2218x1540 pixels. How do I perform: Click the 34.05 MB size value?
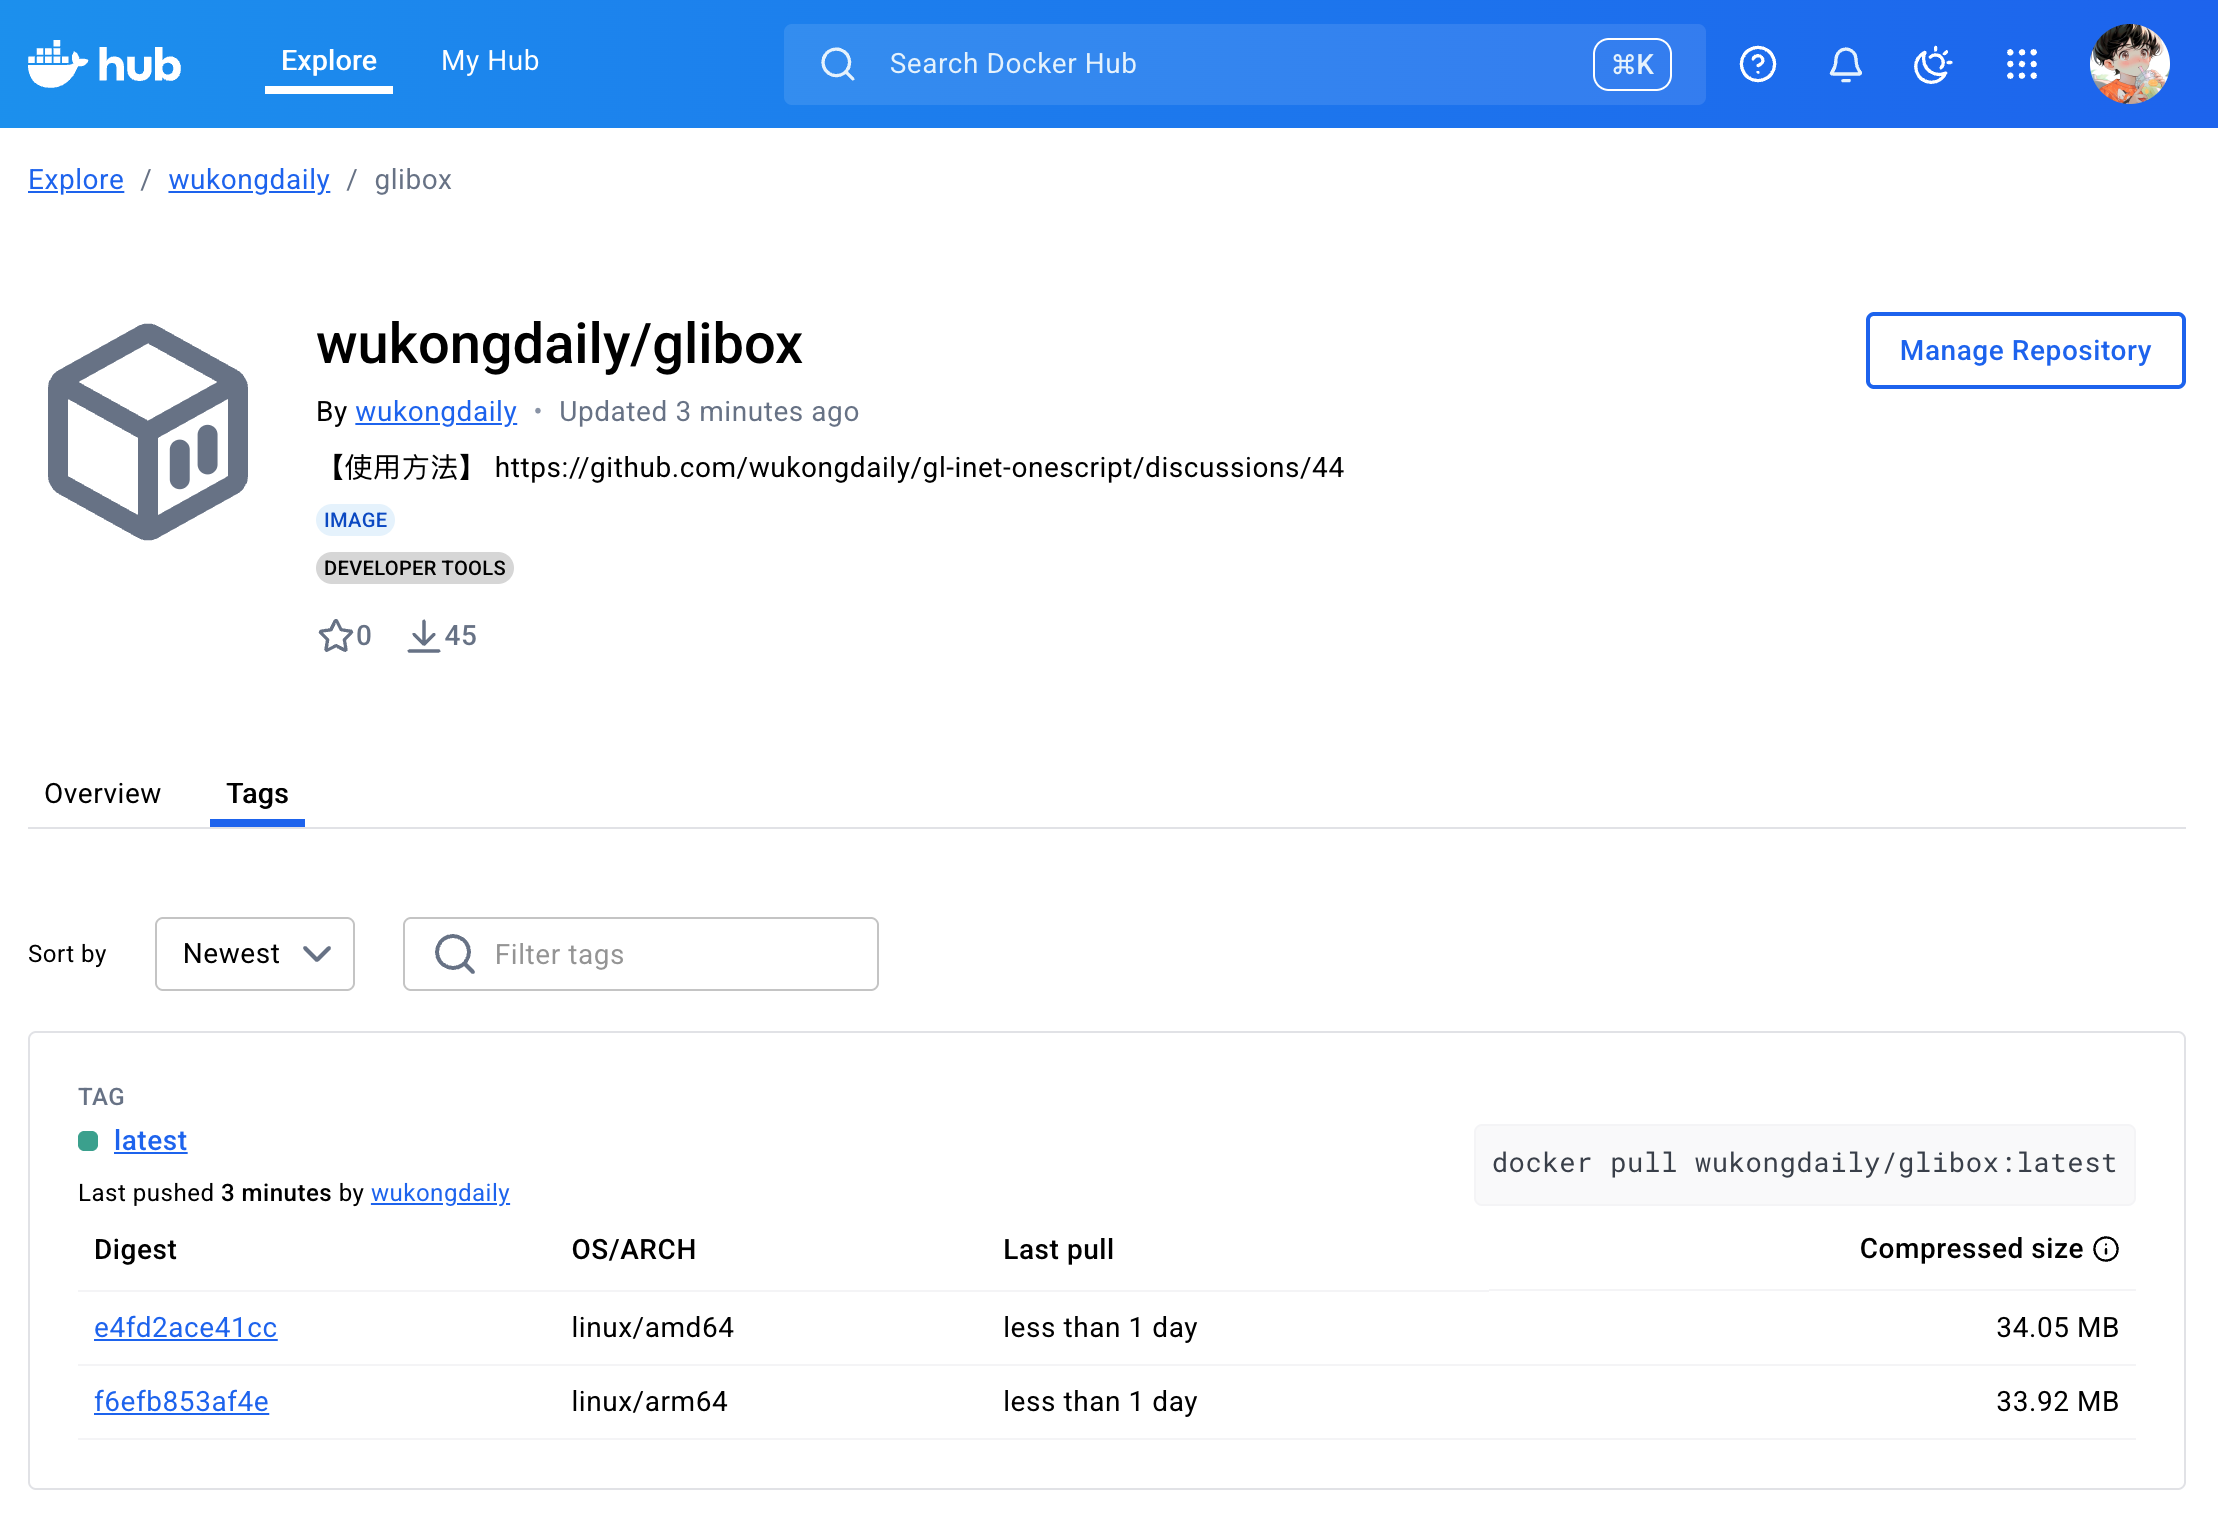[x=2057, y=1327]
